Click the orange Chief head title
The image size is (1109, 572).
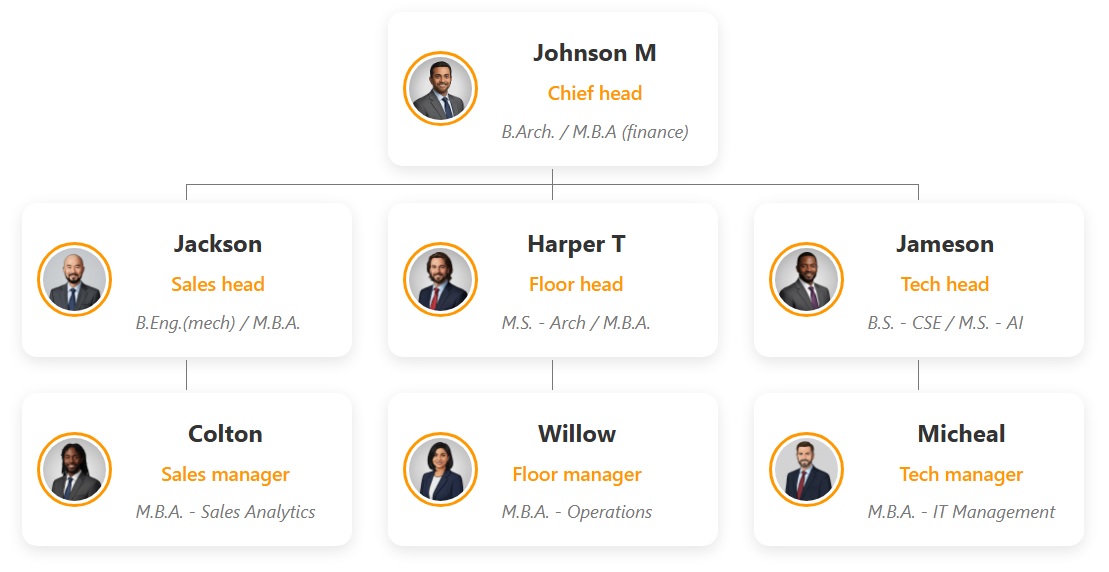(594, 94)
